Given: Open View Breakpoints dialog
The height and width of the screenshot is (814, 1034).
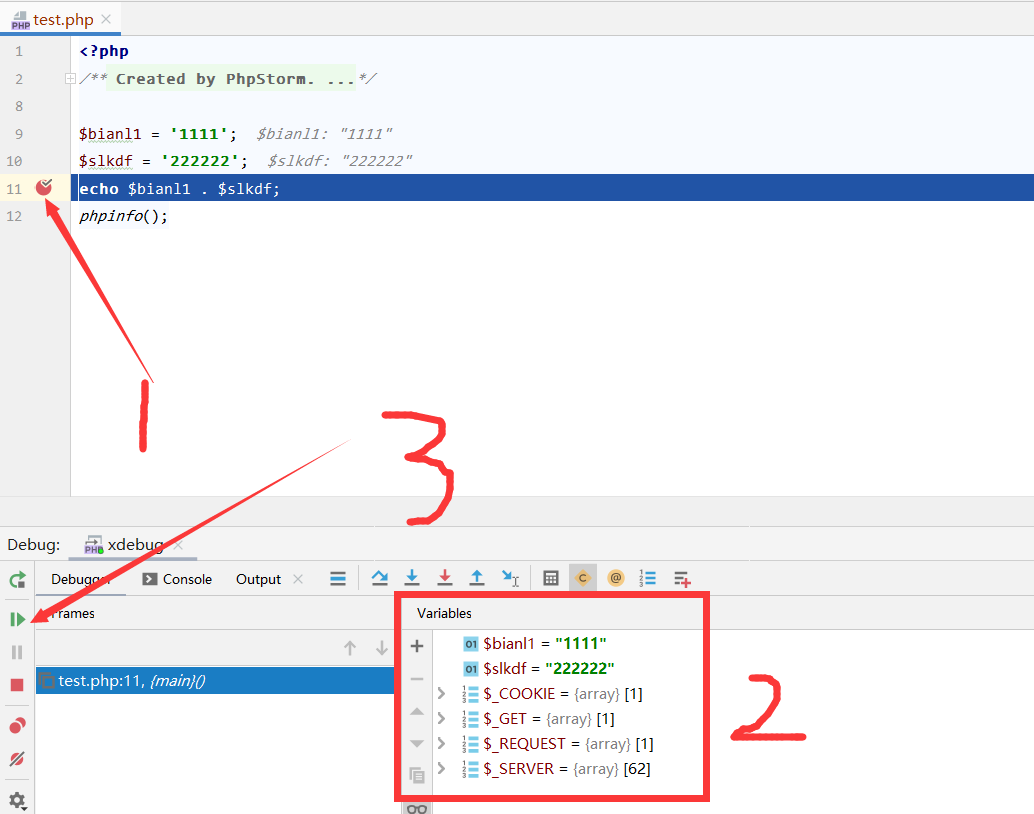Looking at the screenshot, I should pos(17,726).
